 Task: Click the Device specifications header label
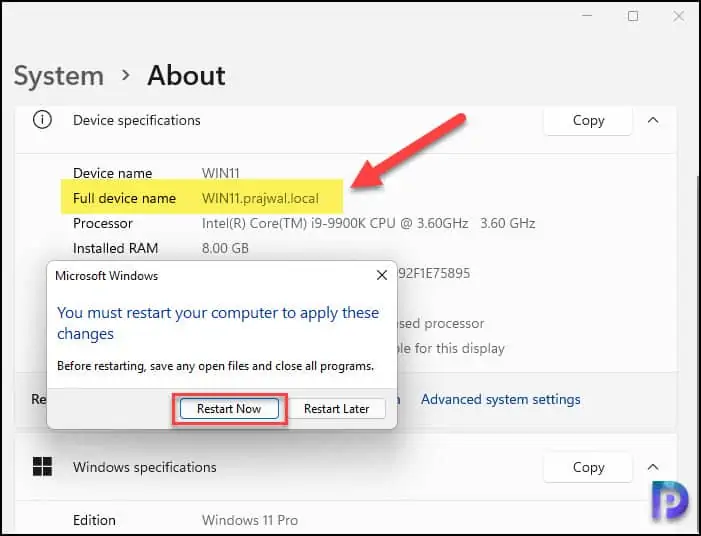tap(136, 120)
